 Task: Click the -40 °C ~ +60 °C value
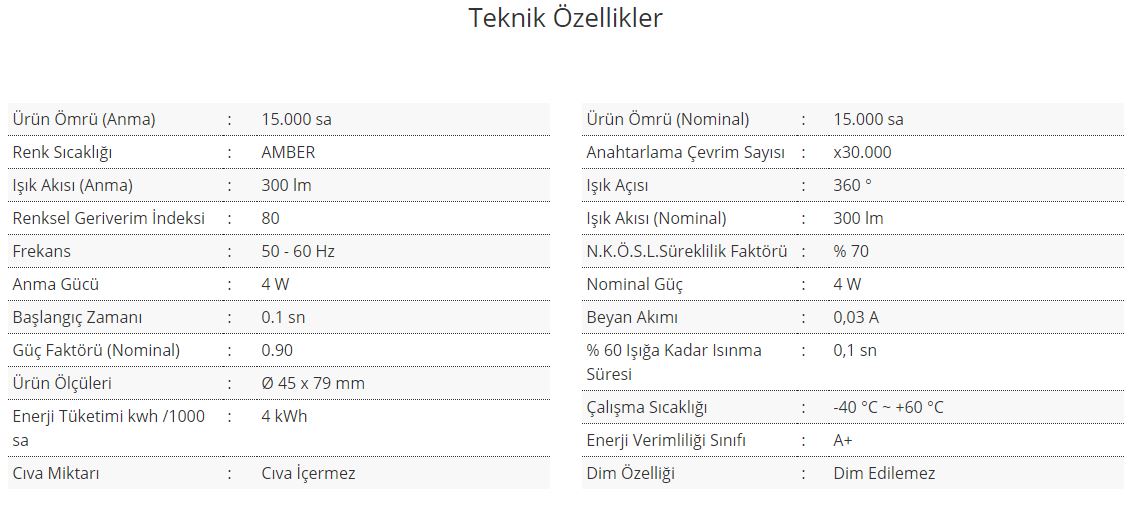tap(888, 407)
